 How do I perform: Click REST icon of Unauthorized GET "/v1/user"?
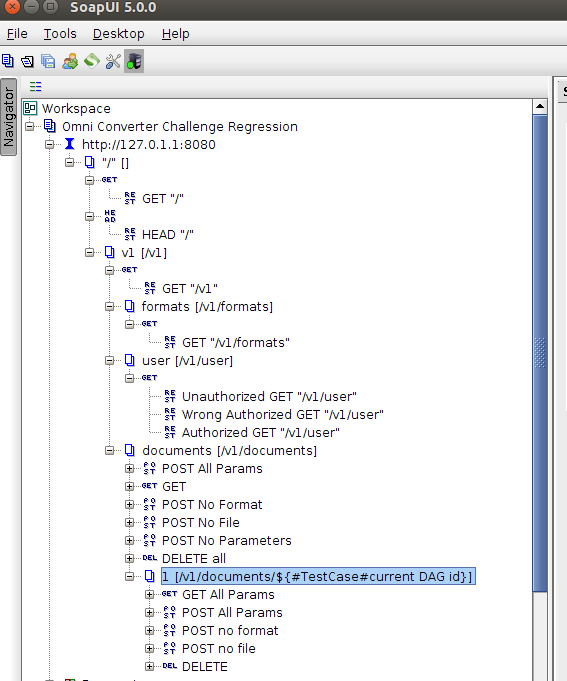pyautogui.click(x=170, y=396)
